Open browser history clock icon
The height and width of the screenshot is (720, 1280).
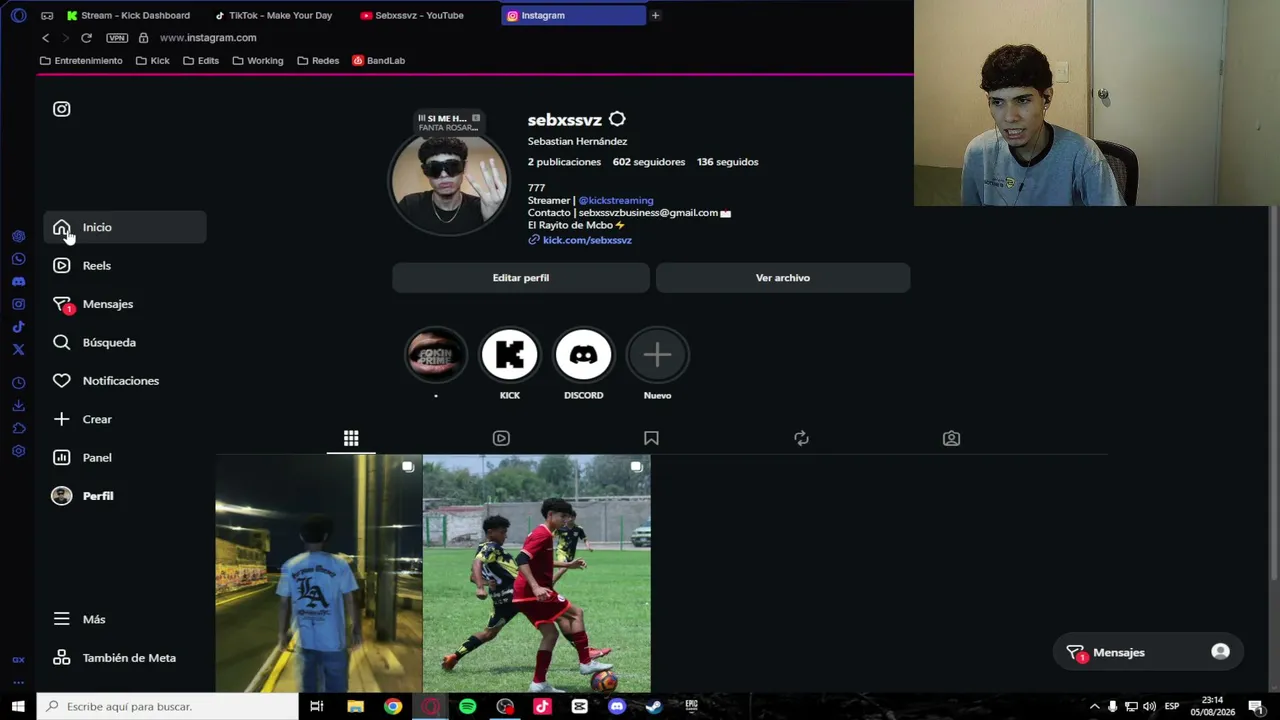pos(18,383)
